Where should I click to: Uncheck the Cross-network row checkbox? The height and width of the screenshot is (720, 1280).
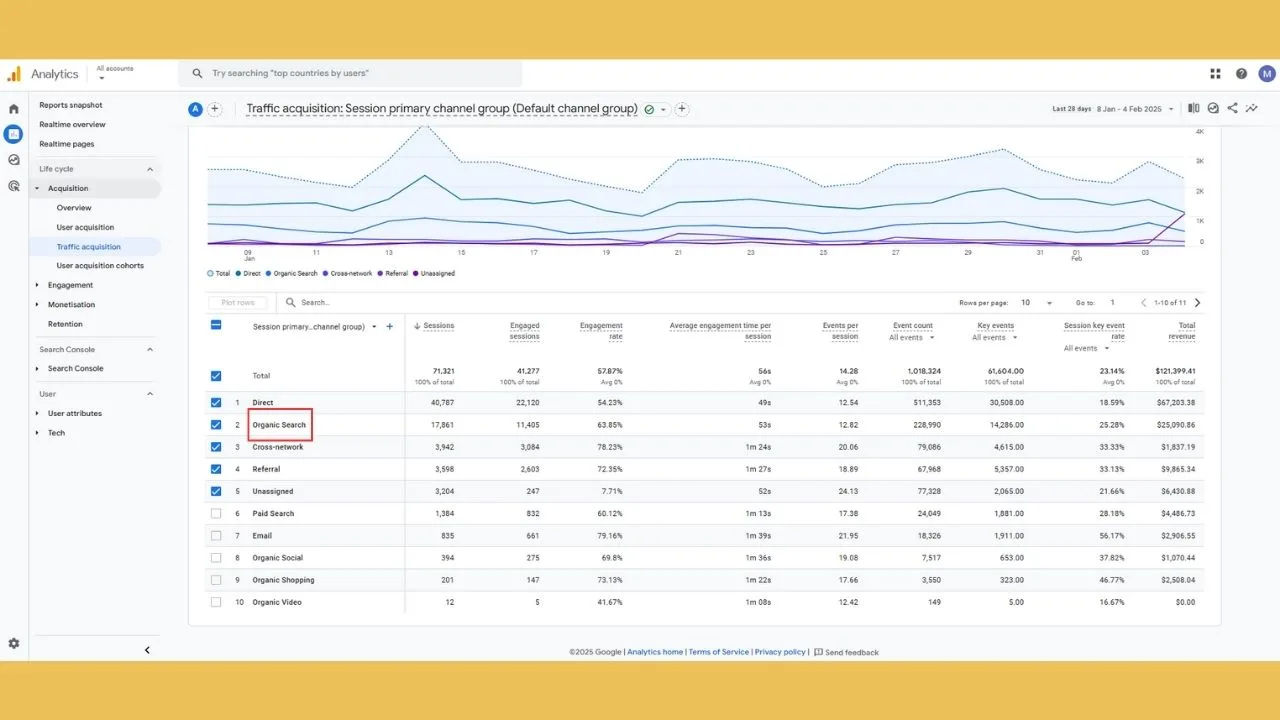click(216, 447)
